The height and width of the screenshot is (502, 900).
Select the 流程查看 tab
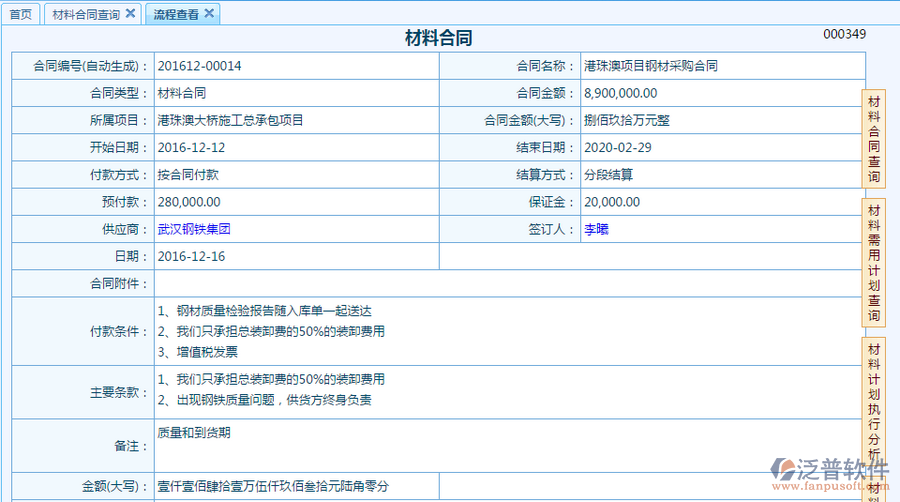176,14
